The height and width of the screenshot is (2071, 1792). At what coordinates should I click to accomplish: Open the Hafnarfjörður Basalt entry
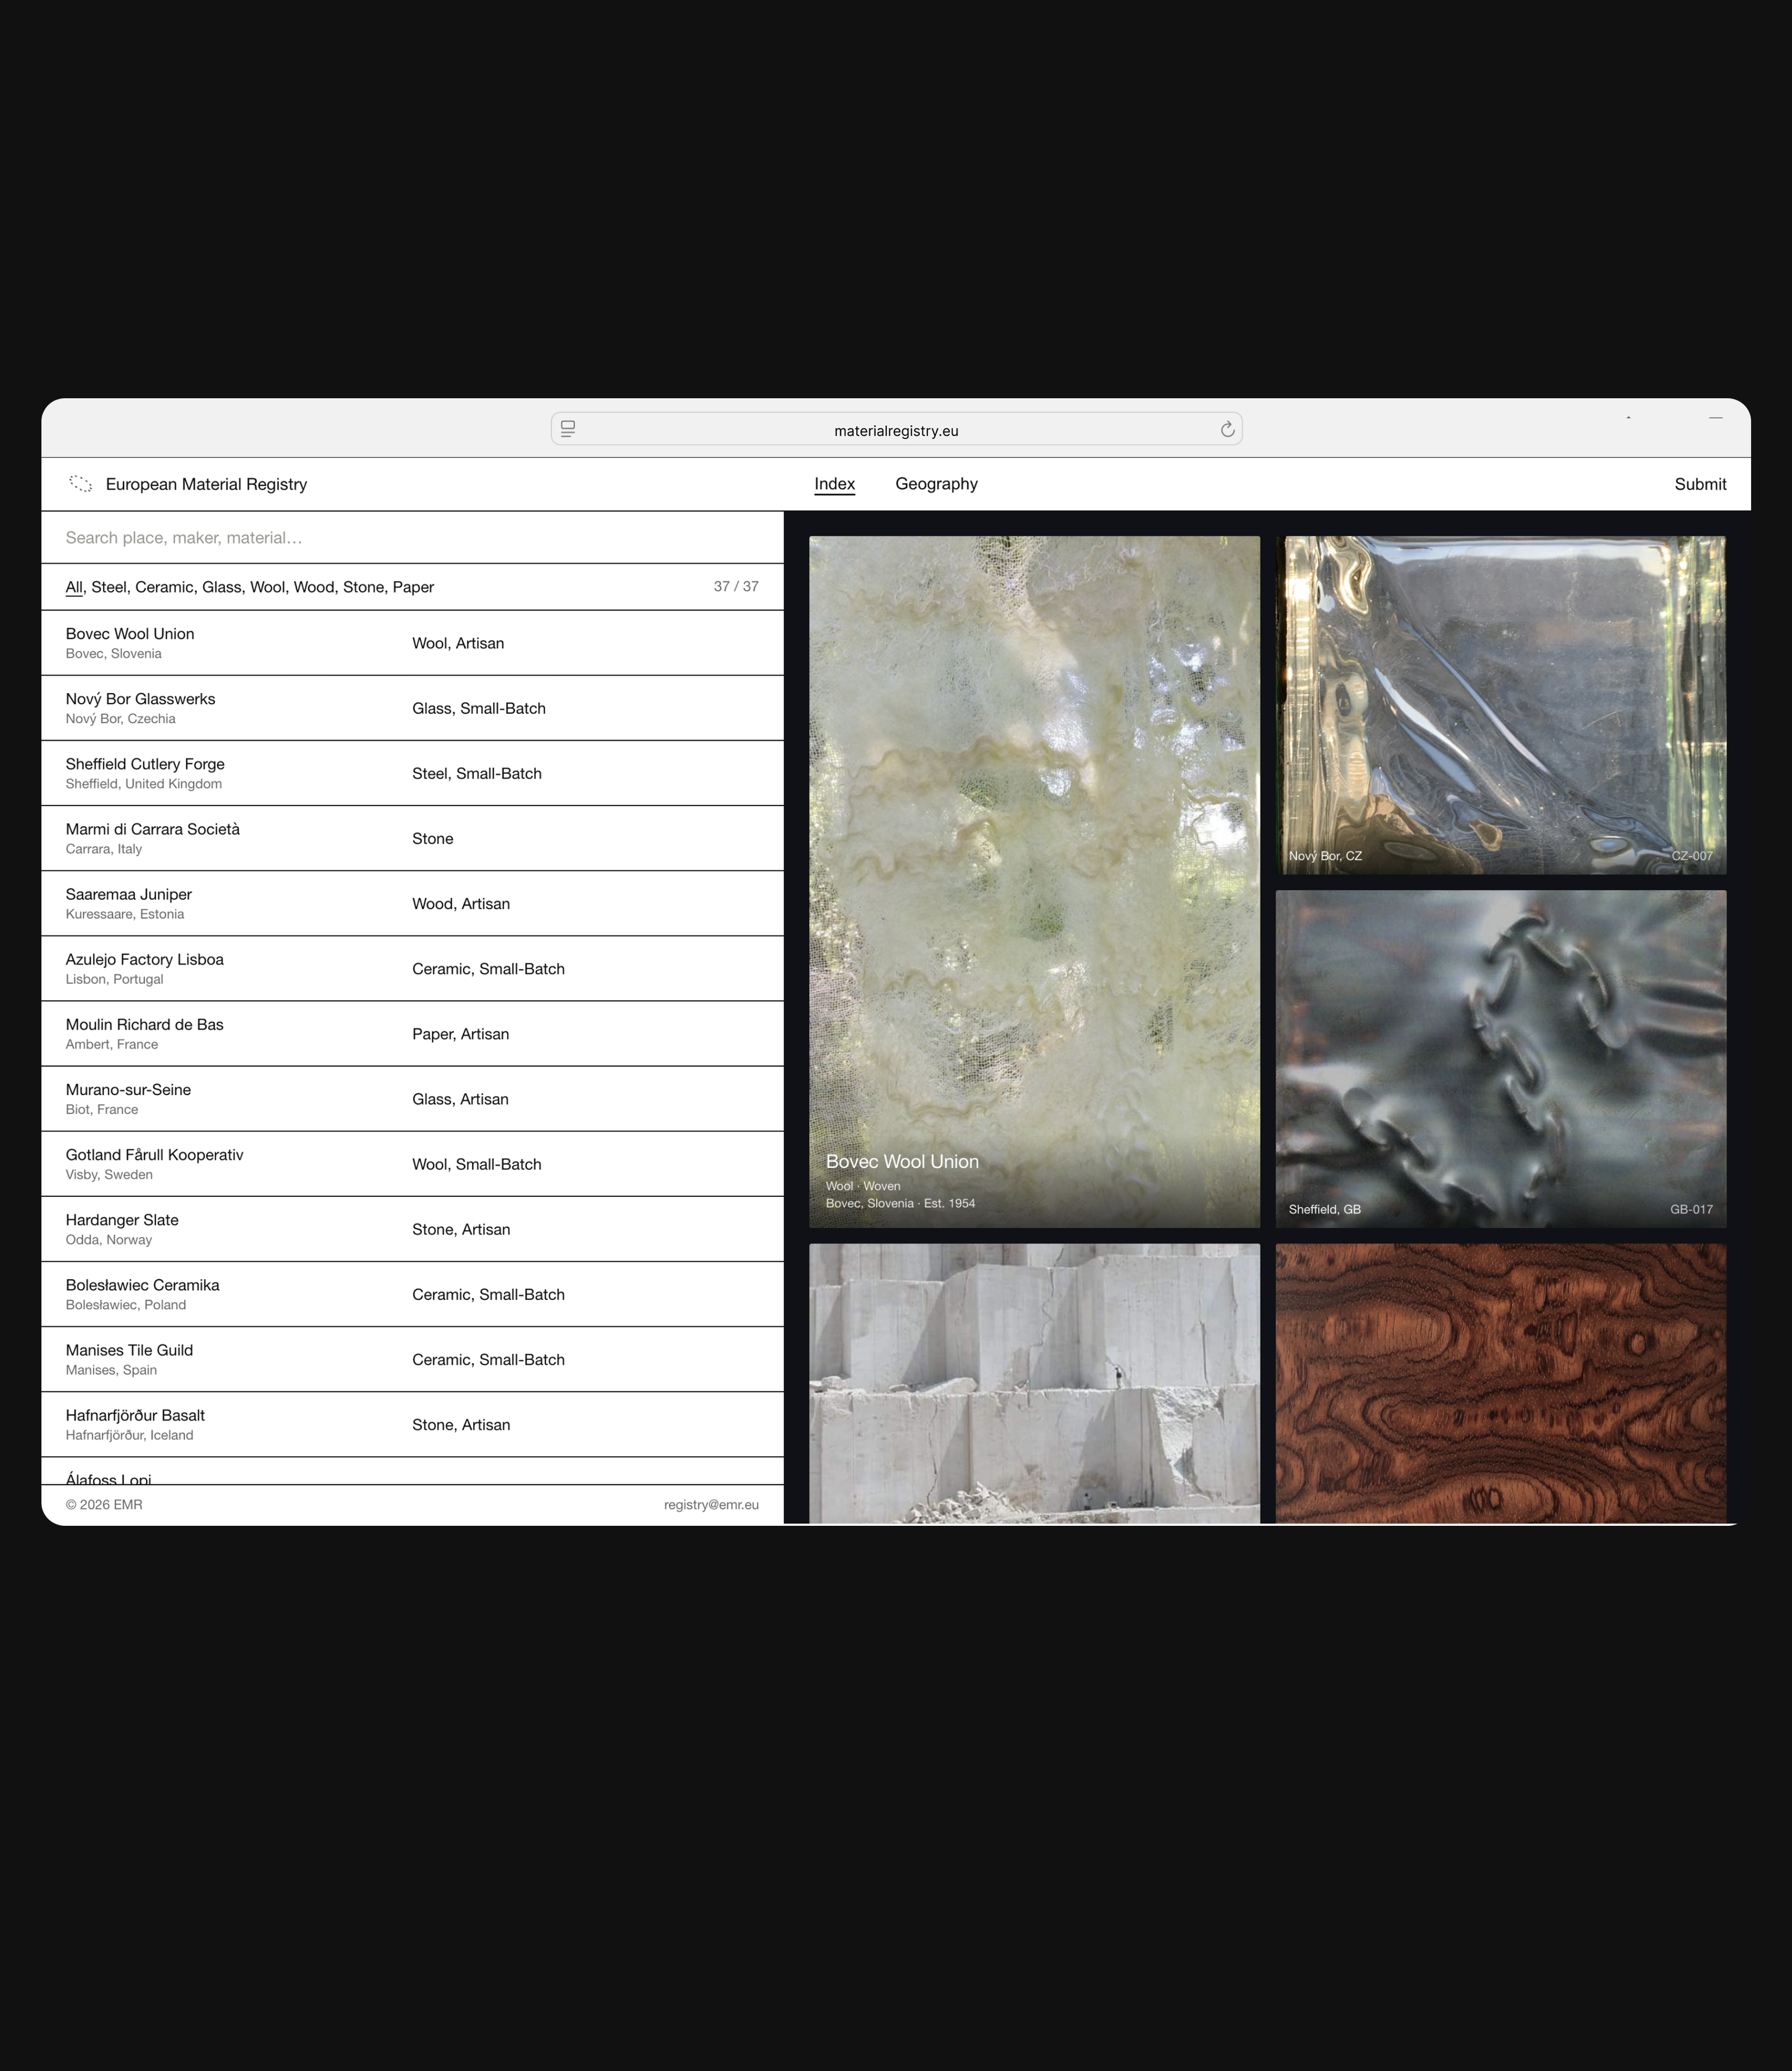[x=412, y=1424]
